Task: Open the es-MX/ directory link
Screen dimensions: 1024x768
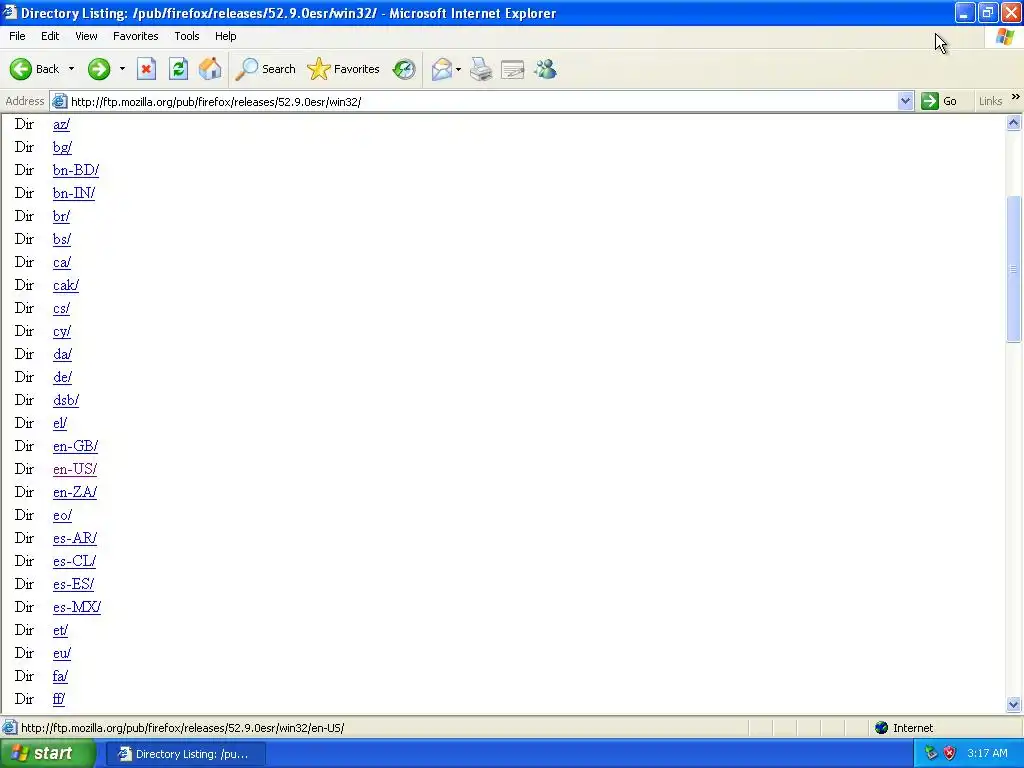Action: [77, 607]
